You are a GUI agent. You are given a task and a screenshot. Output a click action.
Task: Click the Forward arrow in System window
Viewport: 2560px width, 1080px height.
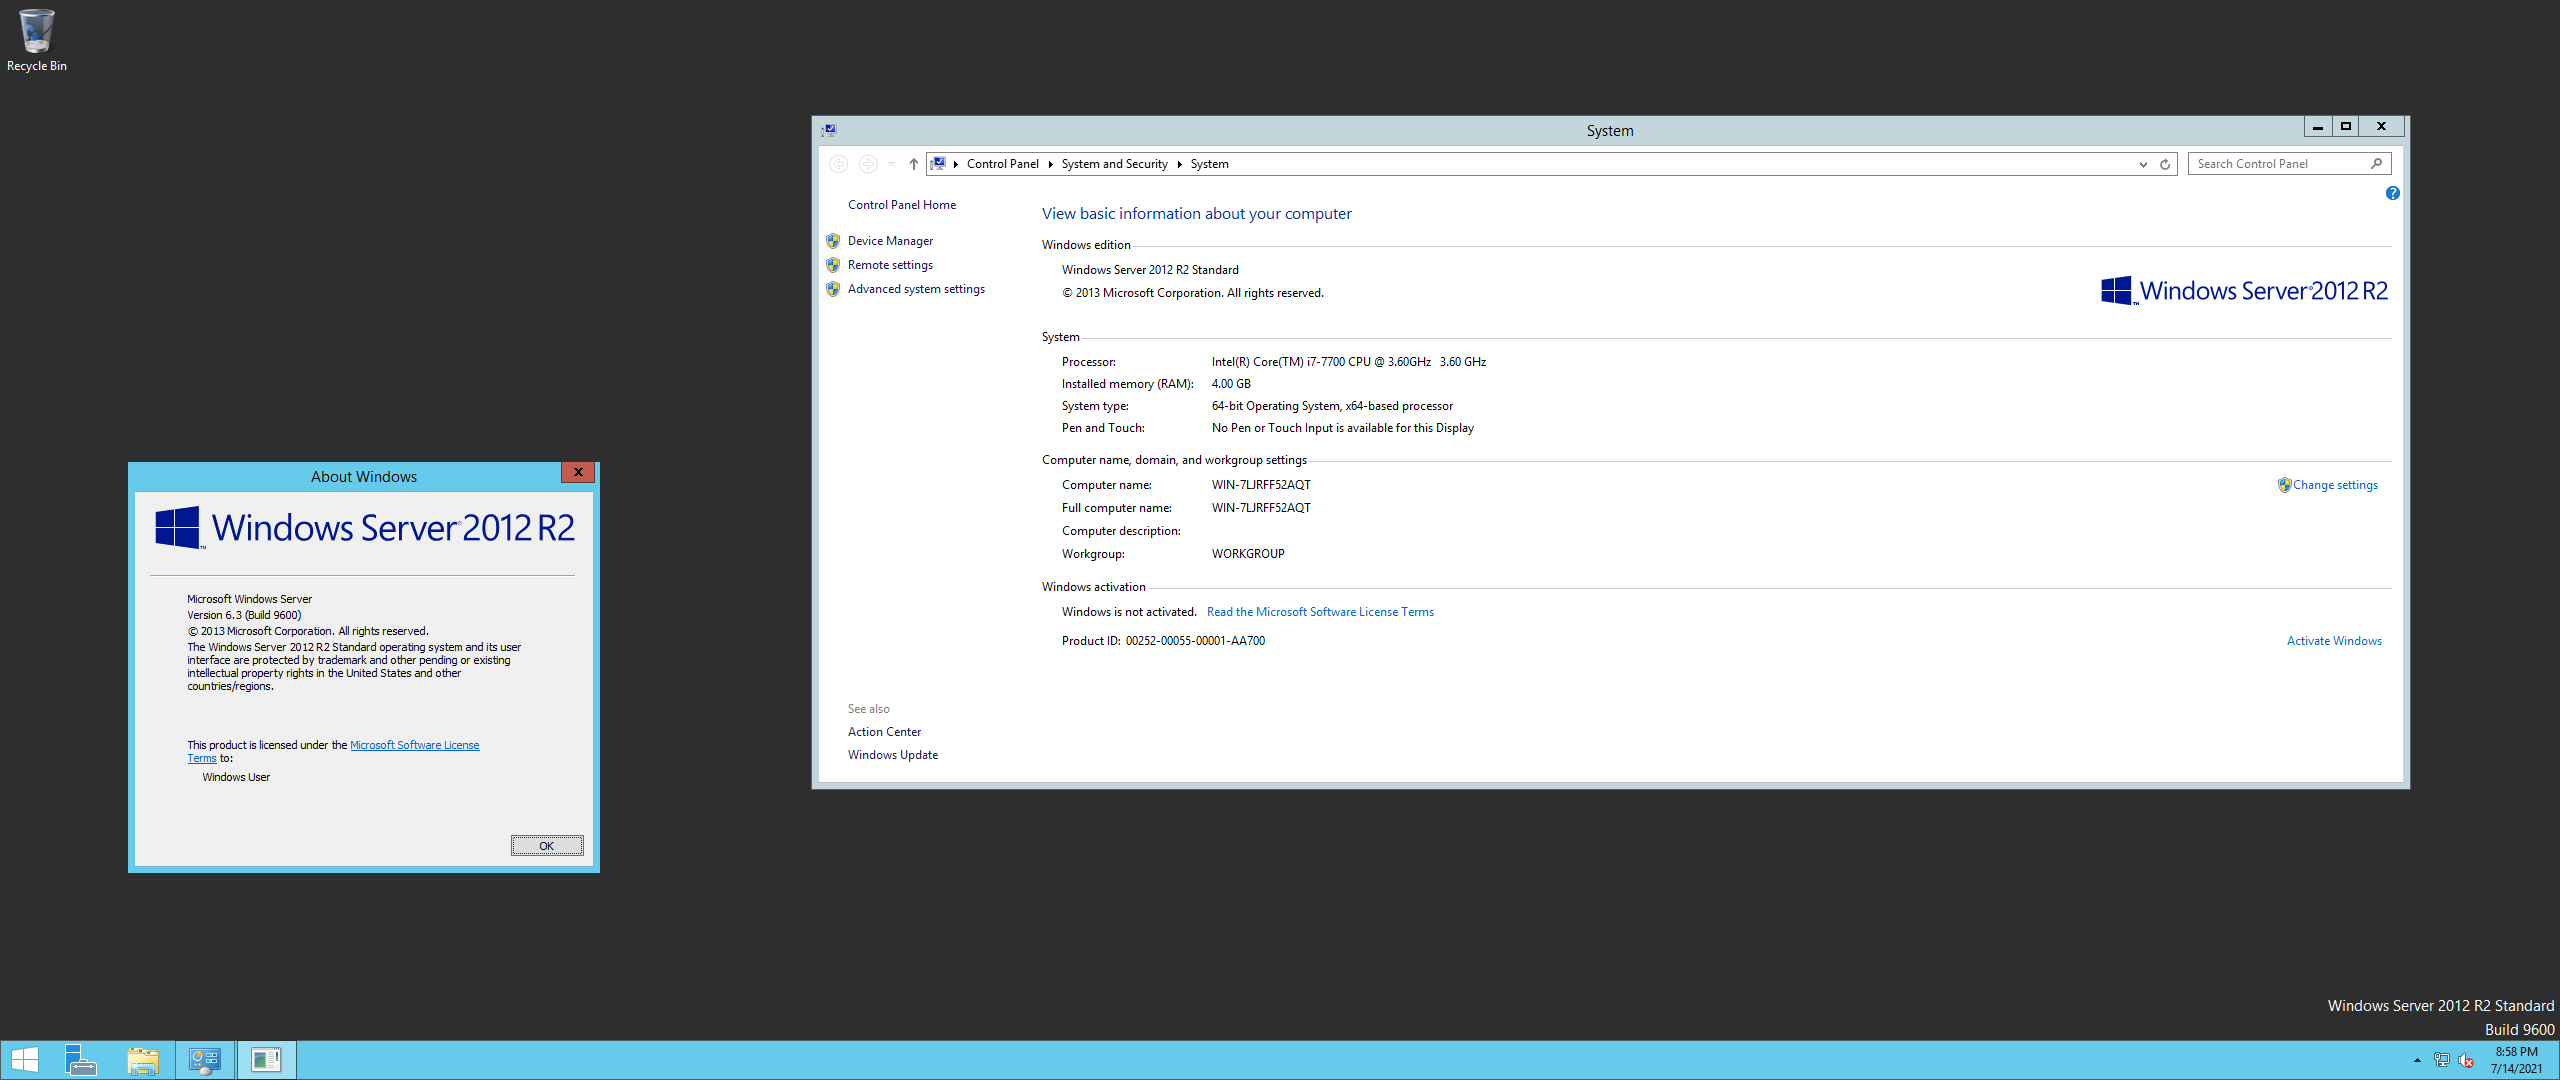pos(868,164)
